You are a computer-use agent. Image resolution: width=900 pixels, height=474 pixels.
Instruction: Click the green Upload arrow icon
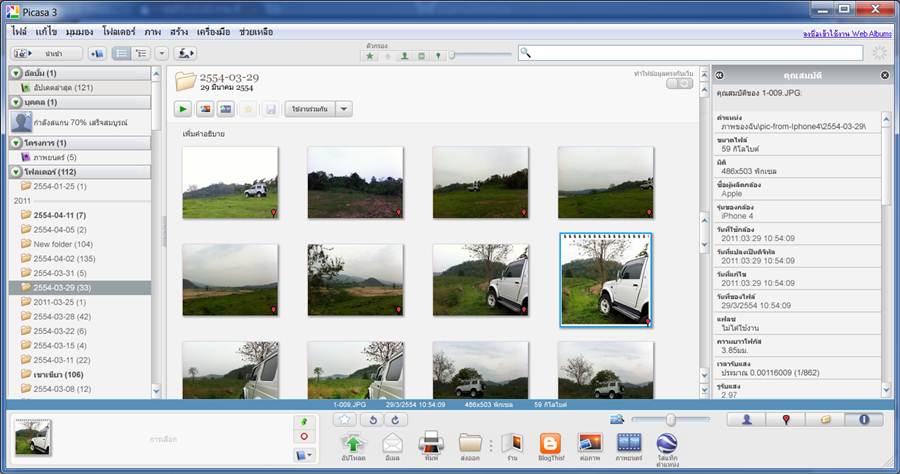pyautogui.click(x=352, y=444)
